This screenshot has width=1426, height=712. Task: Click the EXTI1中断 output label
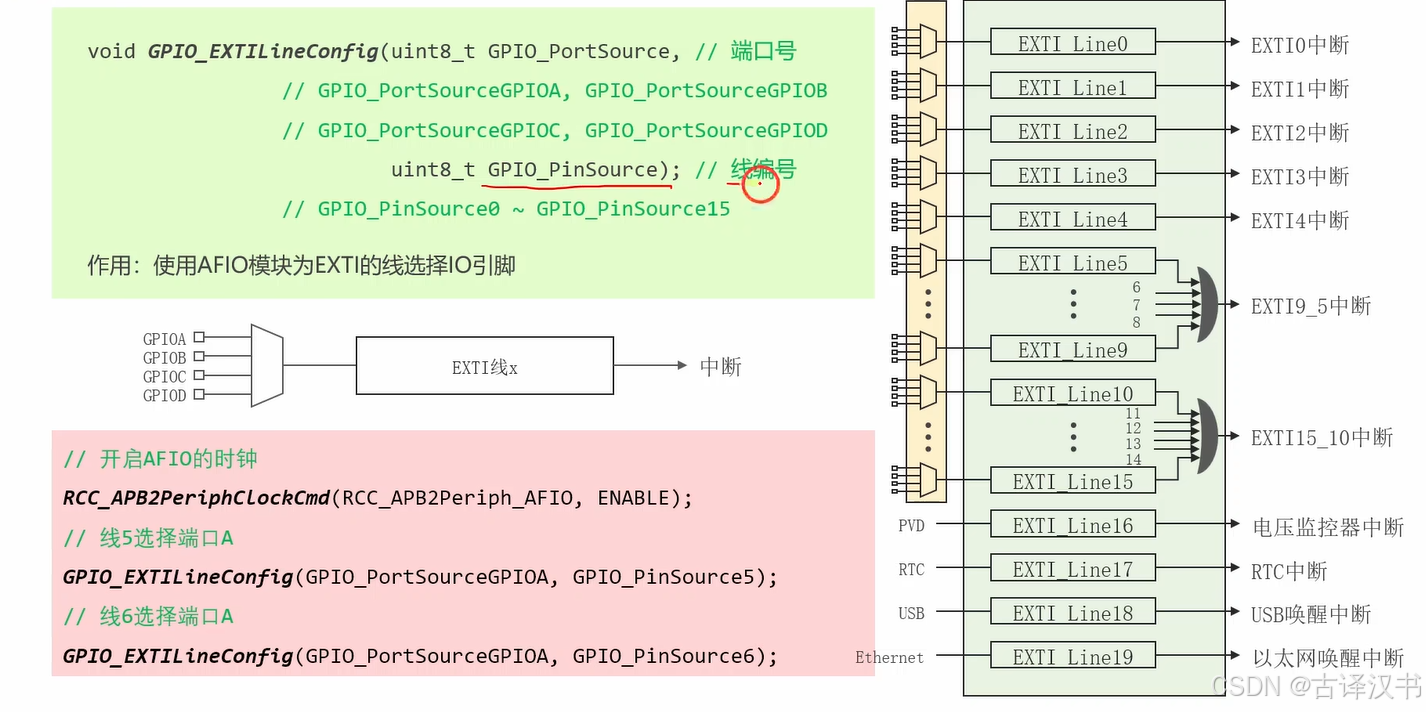(1300, 88)
